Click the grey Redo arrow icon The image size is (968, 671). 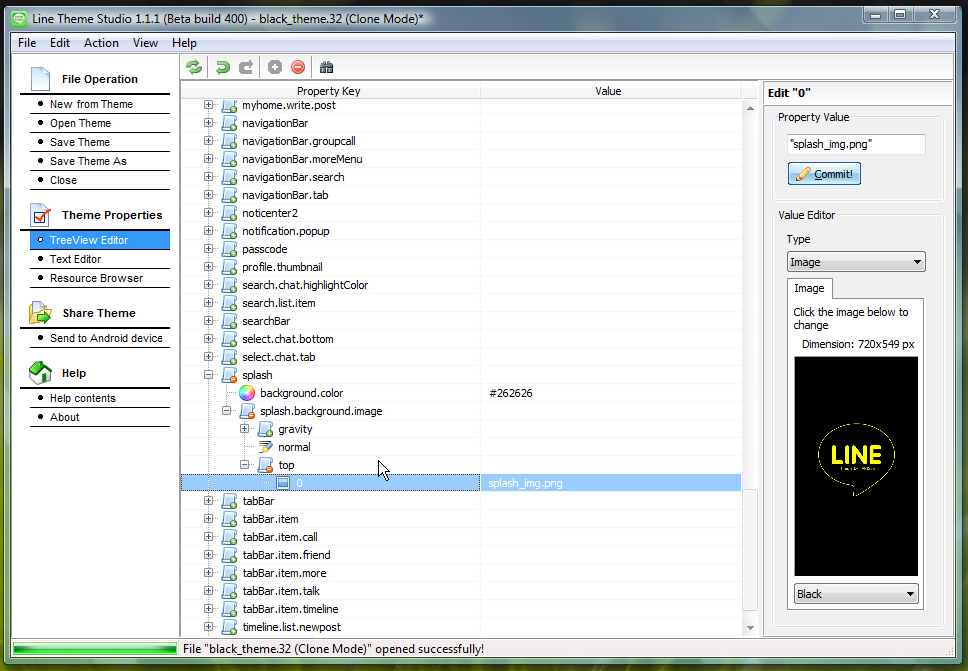tap(245, 67)
